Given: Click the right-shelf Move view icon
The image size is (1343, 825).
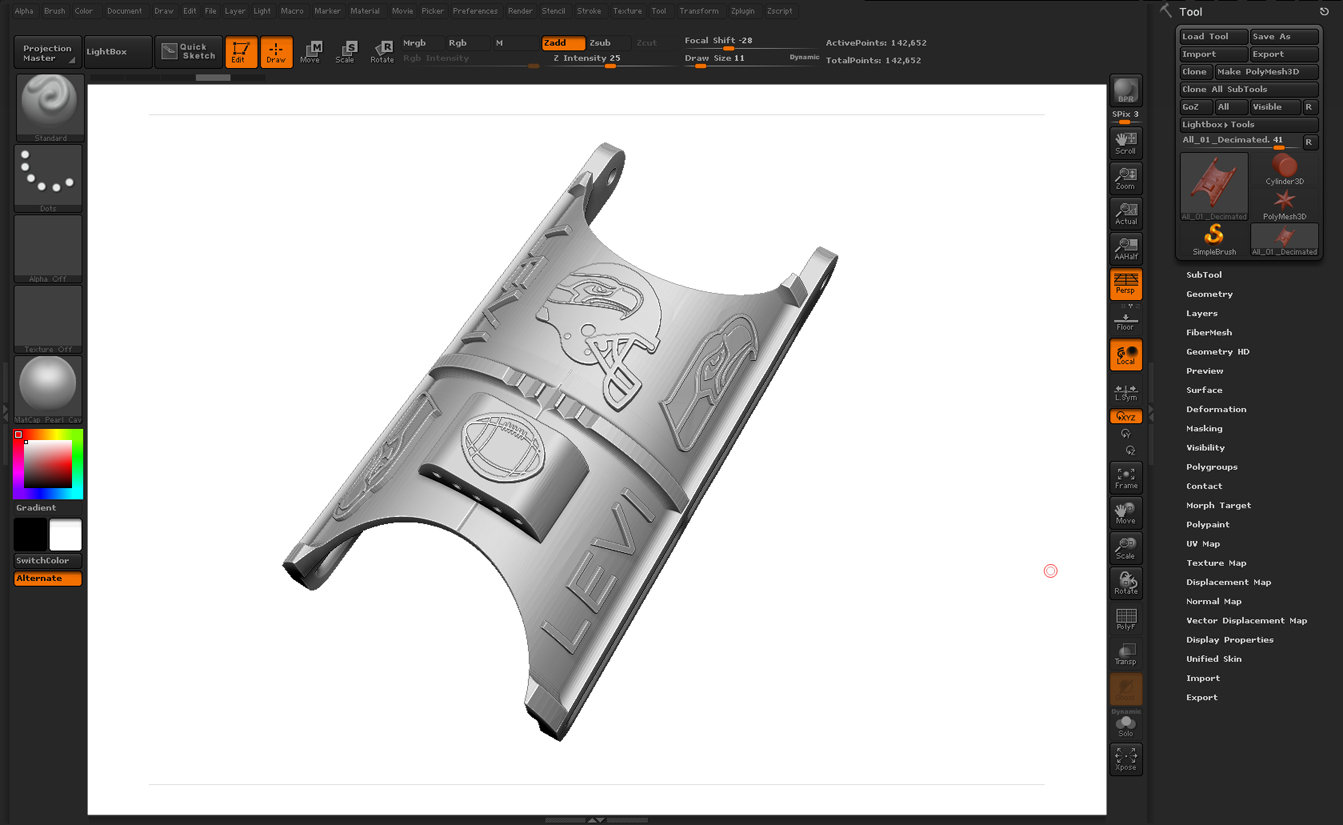Looking at the screenshot, I should click(1126, 513).
